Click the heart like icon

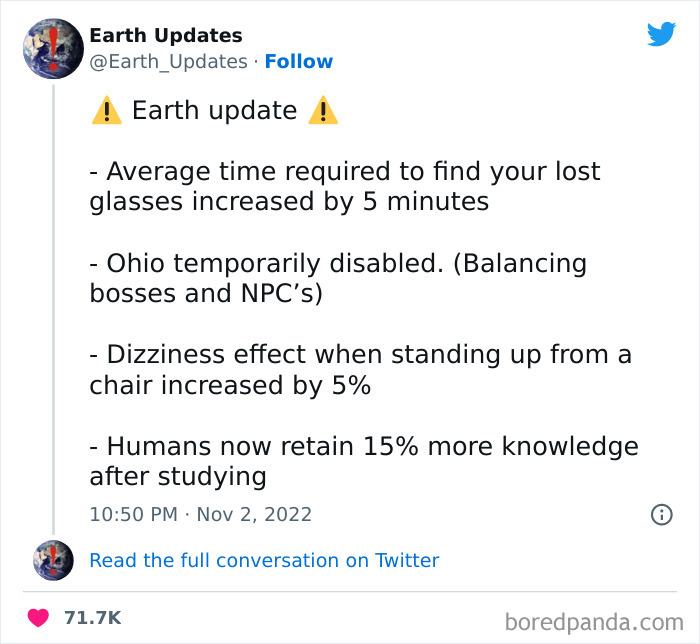[40, 617]
